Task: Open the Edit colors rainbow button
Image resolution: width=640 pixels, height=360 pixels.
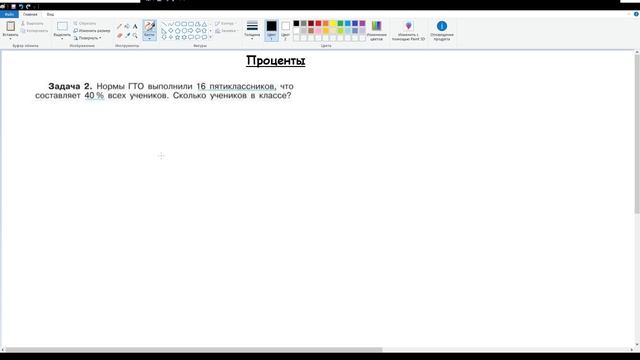Action: (376, 30)
